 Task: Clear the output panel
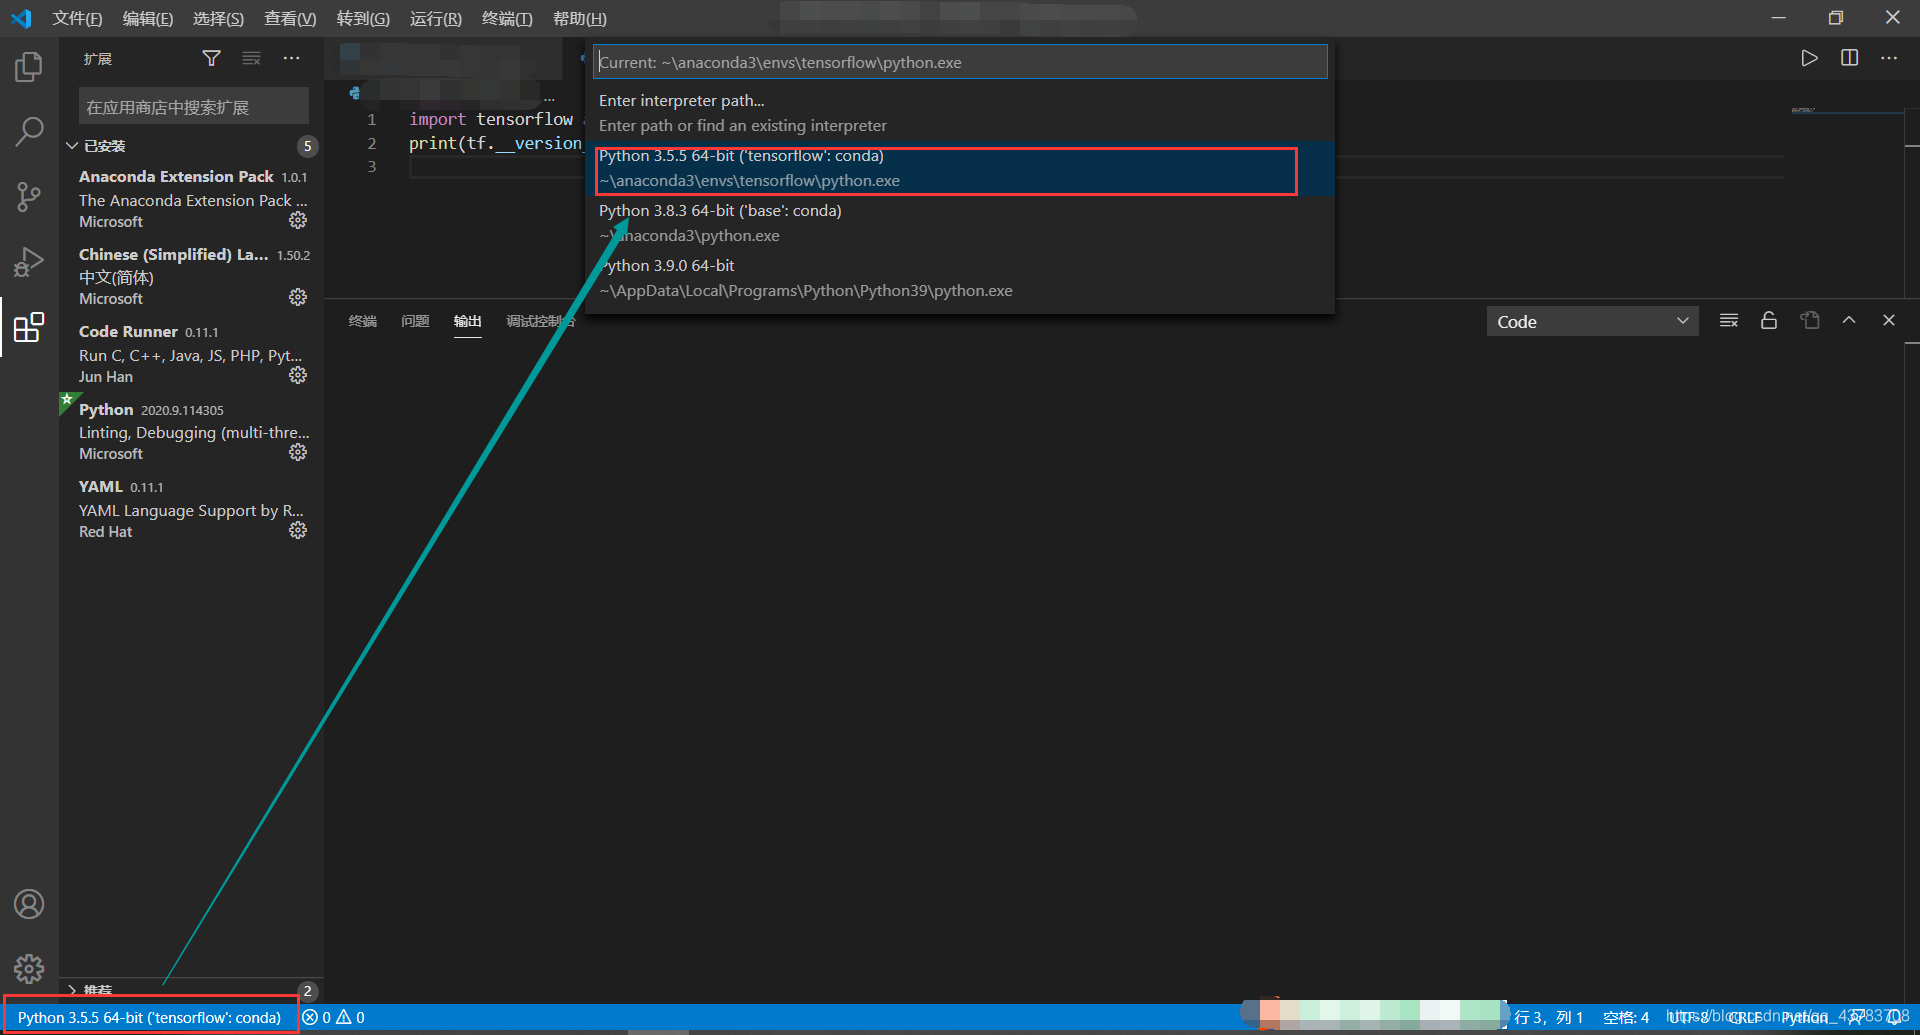point(1729,320)
